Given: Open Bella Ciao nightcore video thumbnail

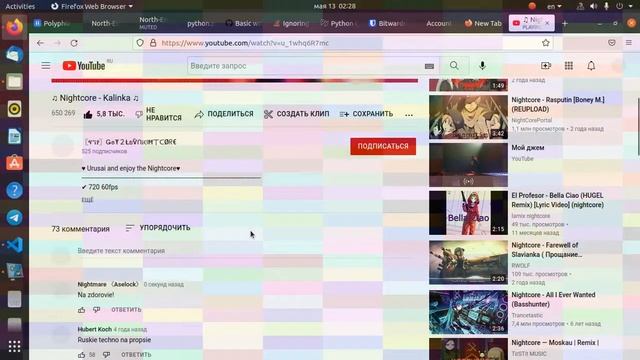Looking at the screenshot, I should (468, 213).
